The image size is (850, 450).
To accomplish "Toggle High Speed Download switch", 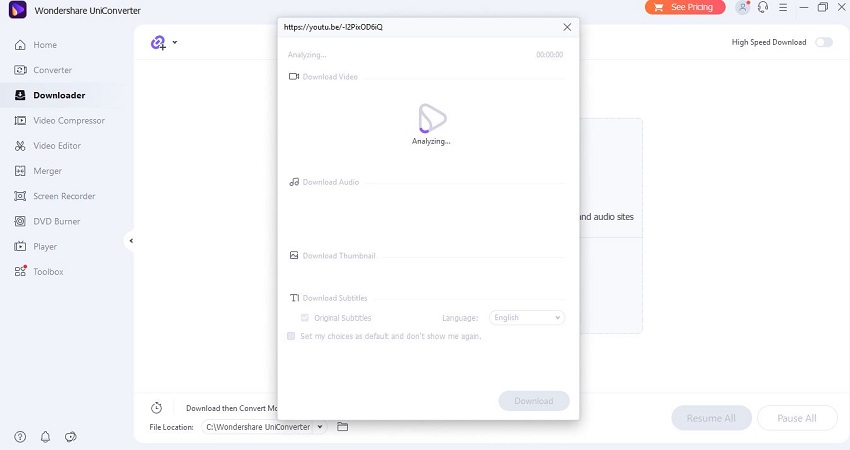I will [824, 42].
